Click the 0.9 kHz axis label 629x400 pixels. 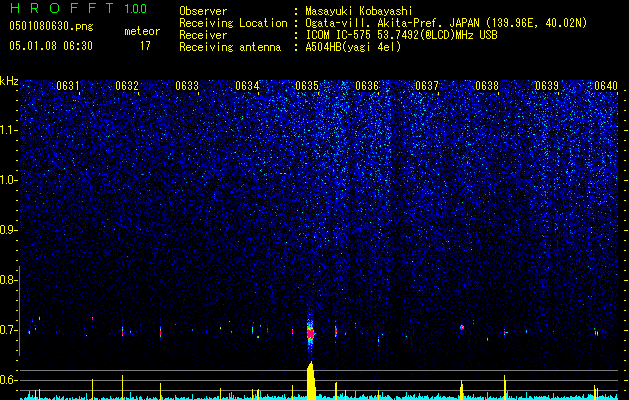pyautogui.click(x=7, y=230)
